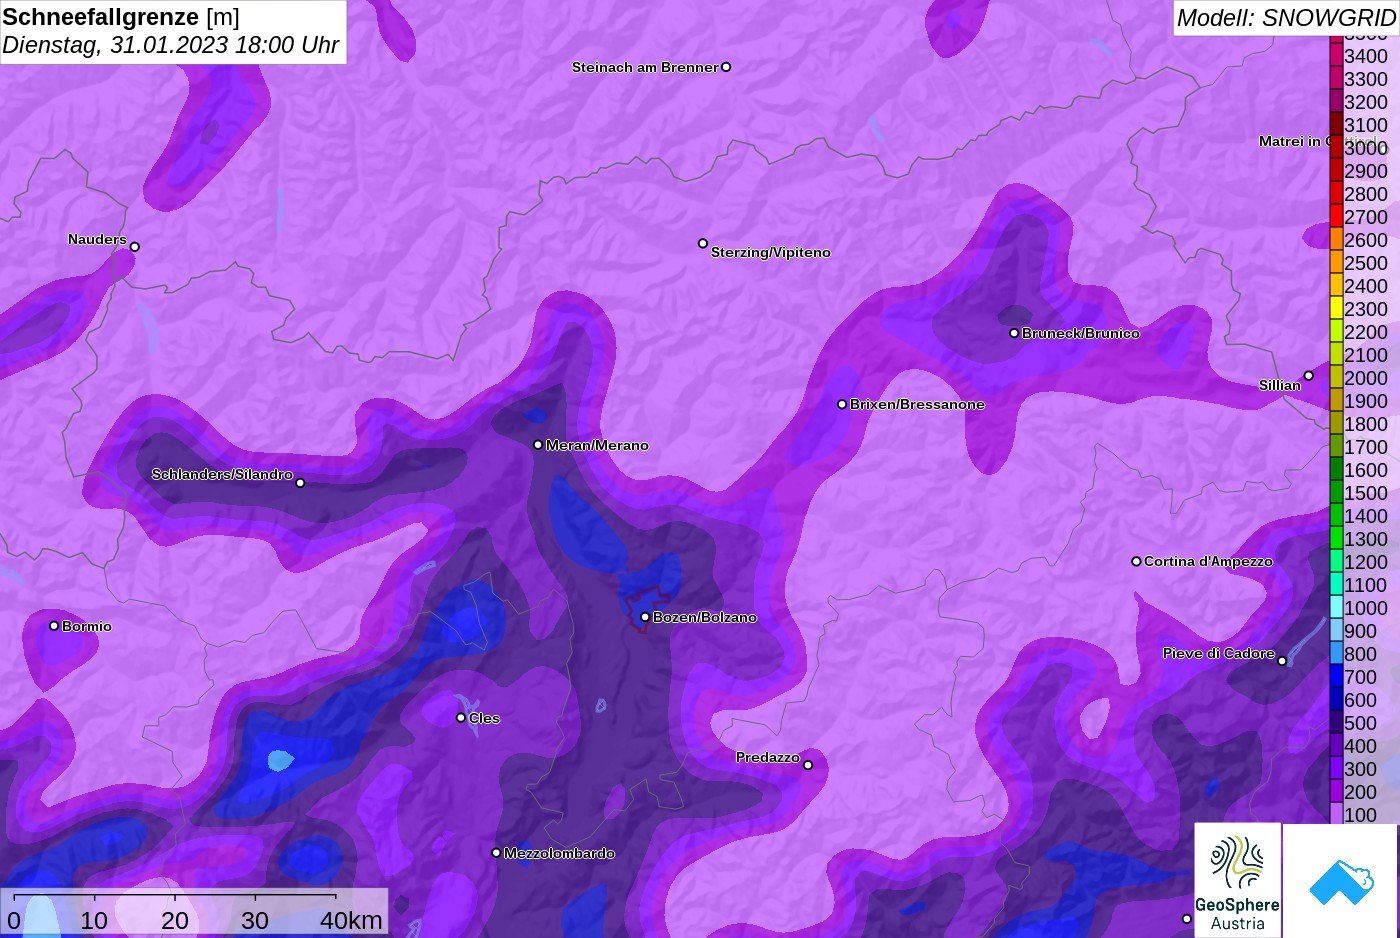
Task: Click the Cles city marker
Action: click(x=461, y=718)
